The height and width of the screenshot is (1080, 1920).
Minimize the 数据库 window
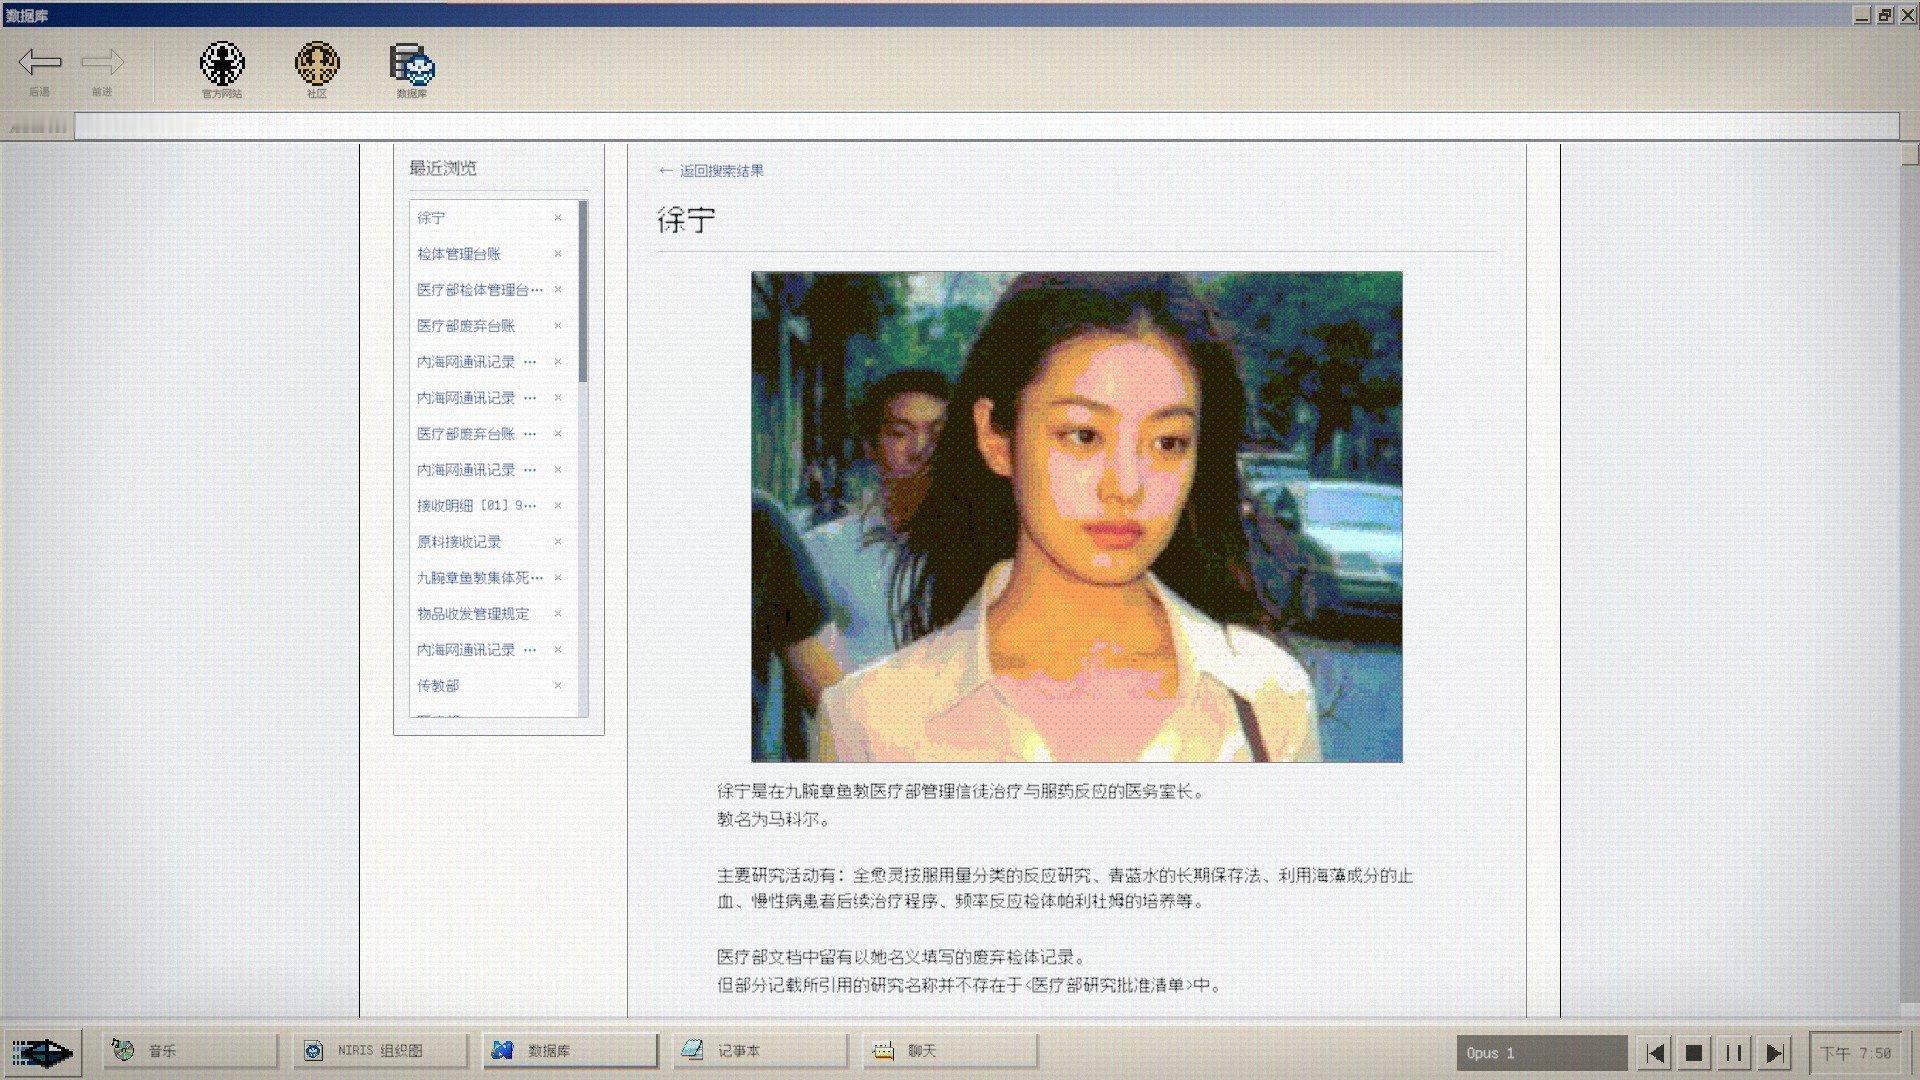[x=1862, y=15]
